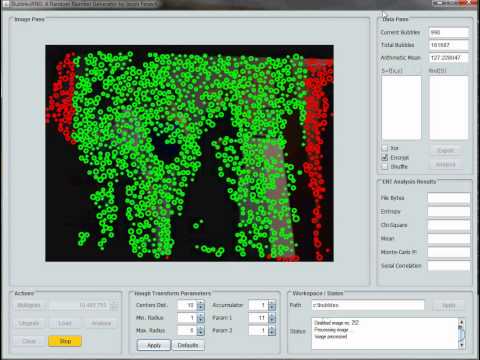480x360 pixels.
Task: Decrease Param 1 with down arrow
Action: pyautogui.click(x=272, y=320)
